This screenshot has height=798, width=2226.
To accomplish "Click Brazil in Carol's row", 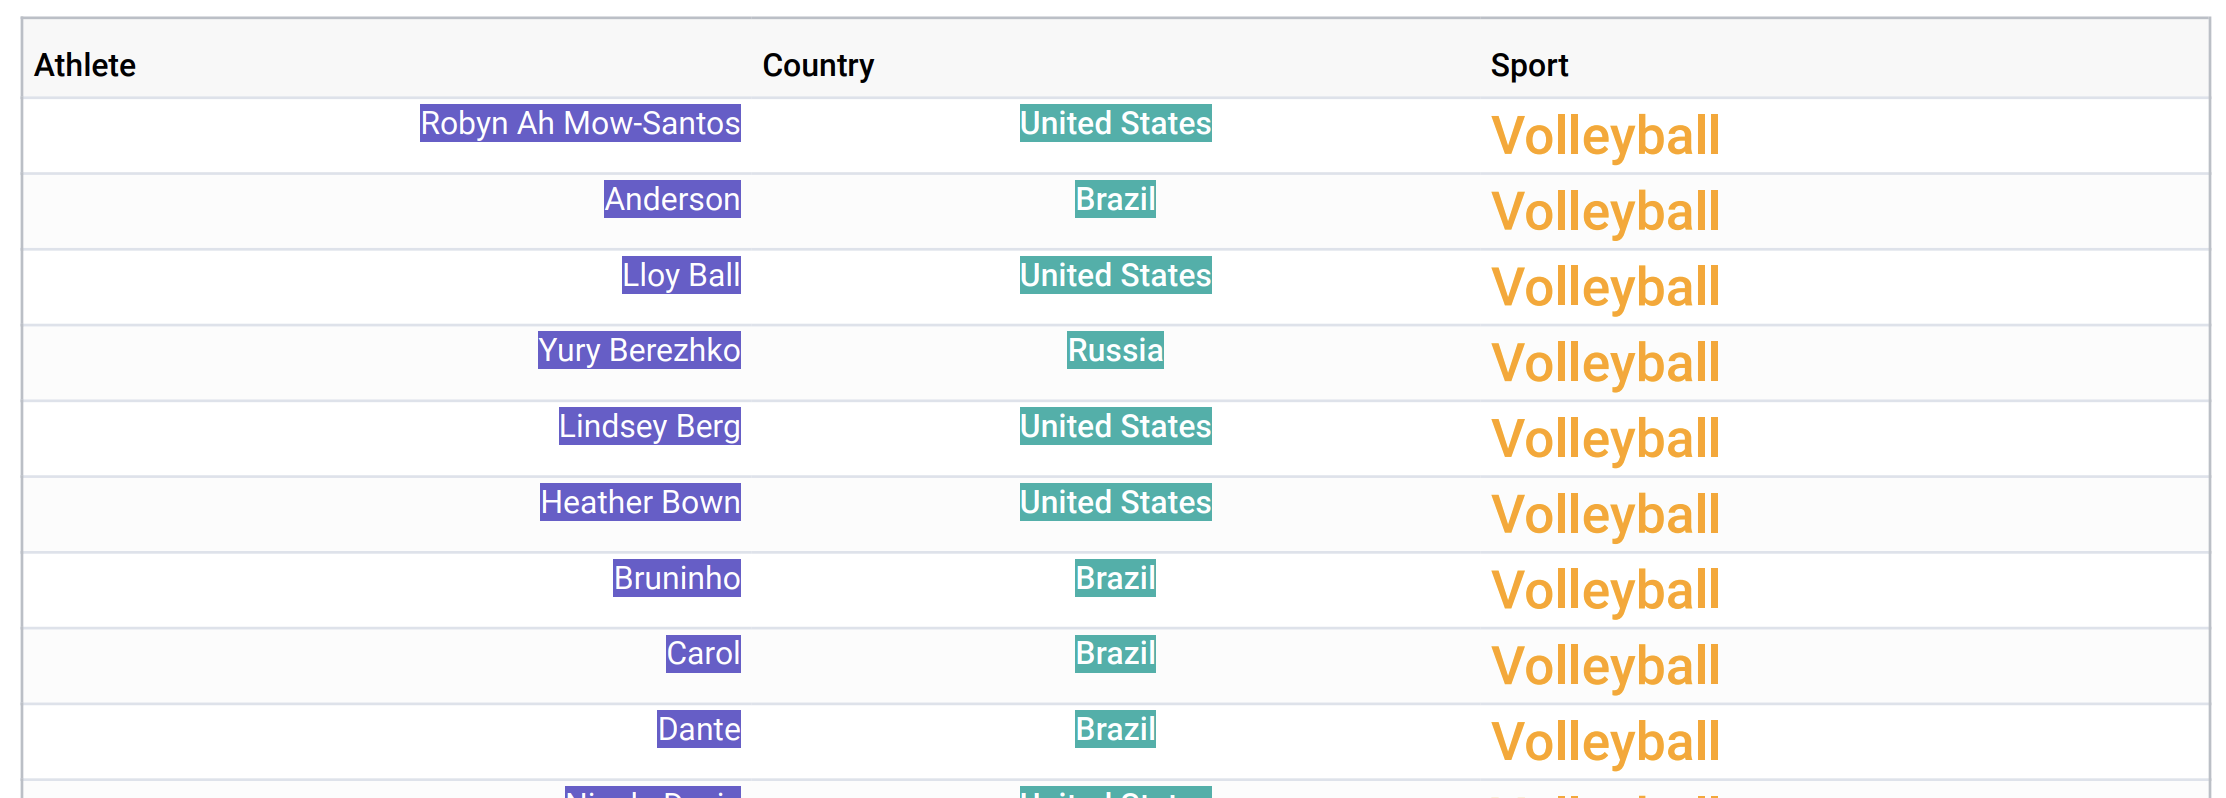I will coord(1115,653).
